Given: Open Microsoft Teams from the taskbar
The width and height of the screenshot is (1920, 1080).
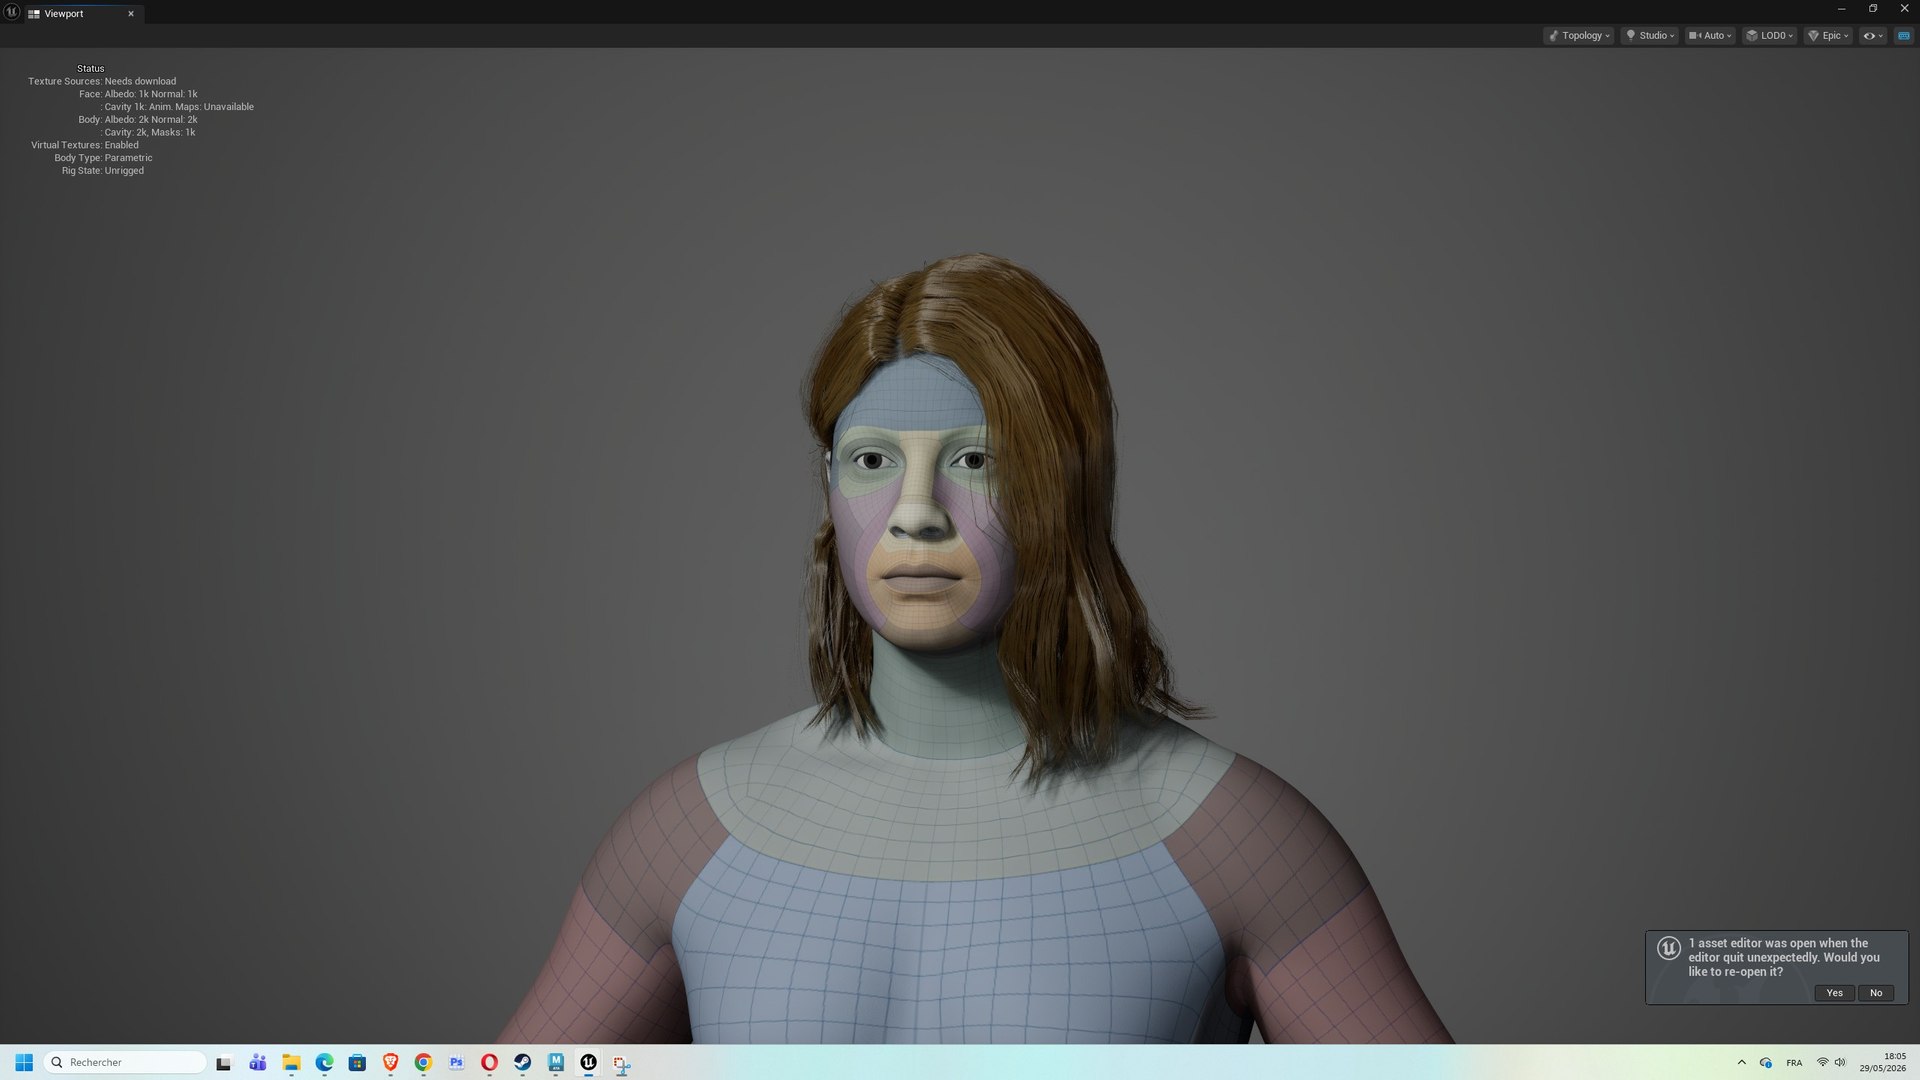Looking at the screenshot, I should [x=258, y=1062].
